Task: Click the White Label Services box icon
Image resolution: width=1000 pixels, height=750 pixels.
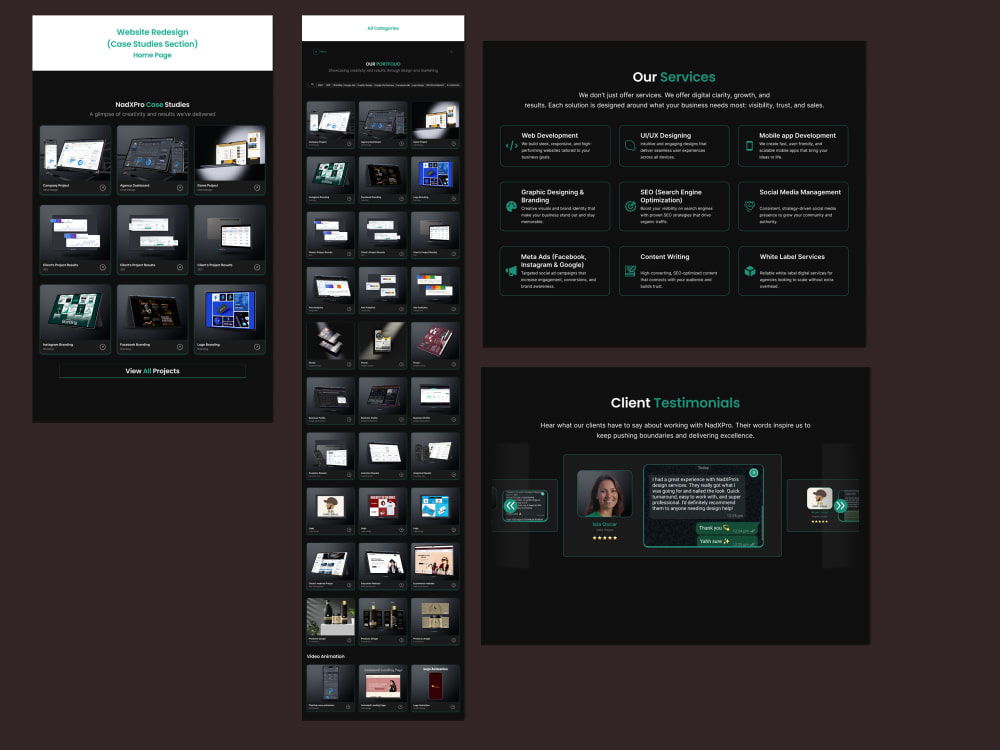Action: pyautogui.click(x=749, y=270)
